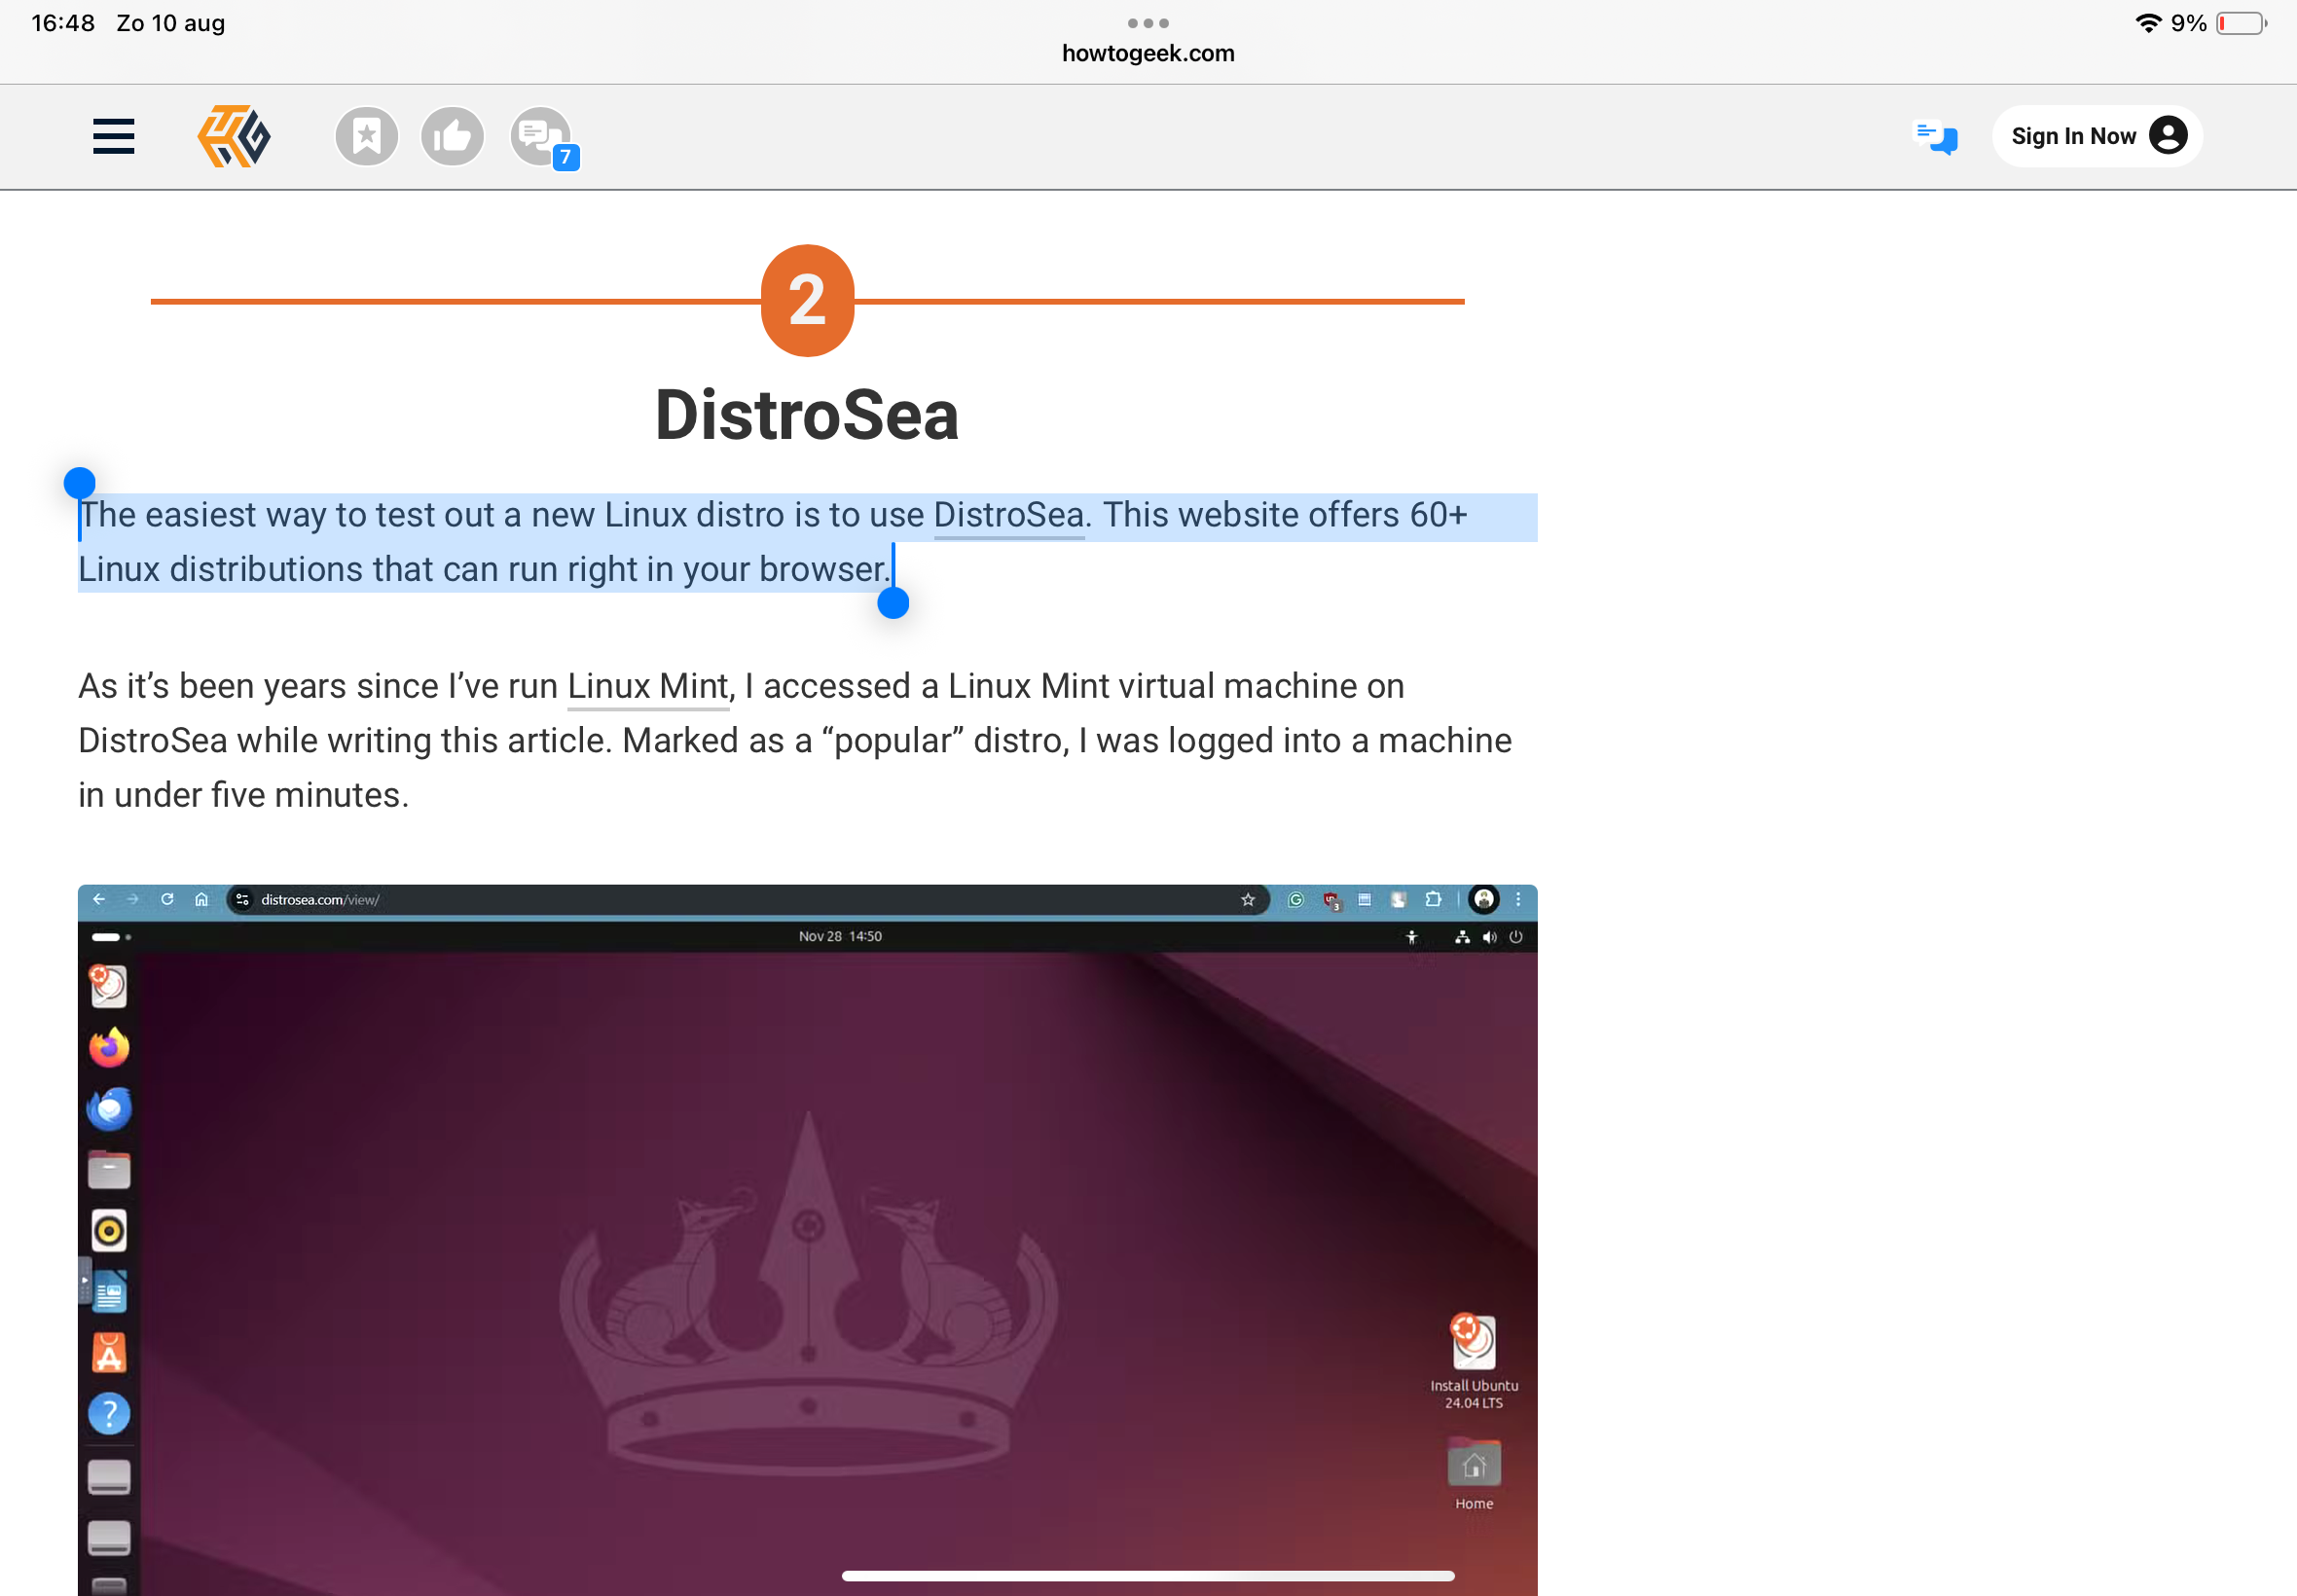Bookmark this article with star icon
2297x1596 pixels.
coord(367,136)
